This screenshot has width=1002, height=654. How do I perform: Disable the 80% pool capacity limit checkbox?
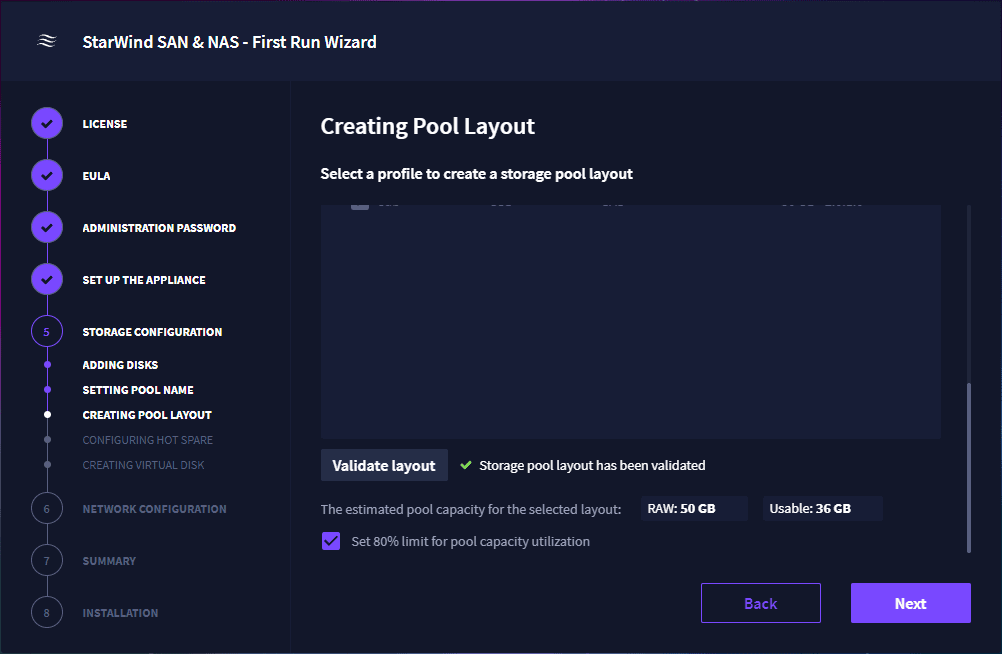pyautogui.click(x=331, y=541)
